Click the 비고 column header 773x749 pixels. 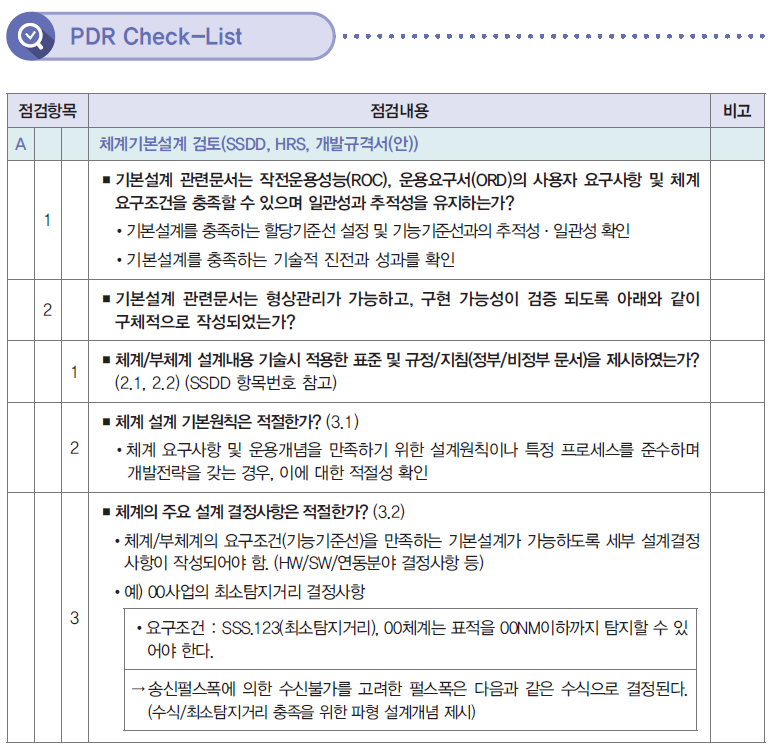click(x=737, y=110)
